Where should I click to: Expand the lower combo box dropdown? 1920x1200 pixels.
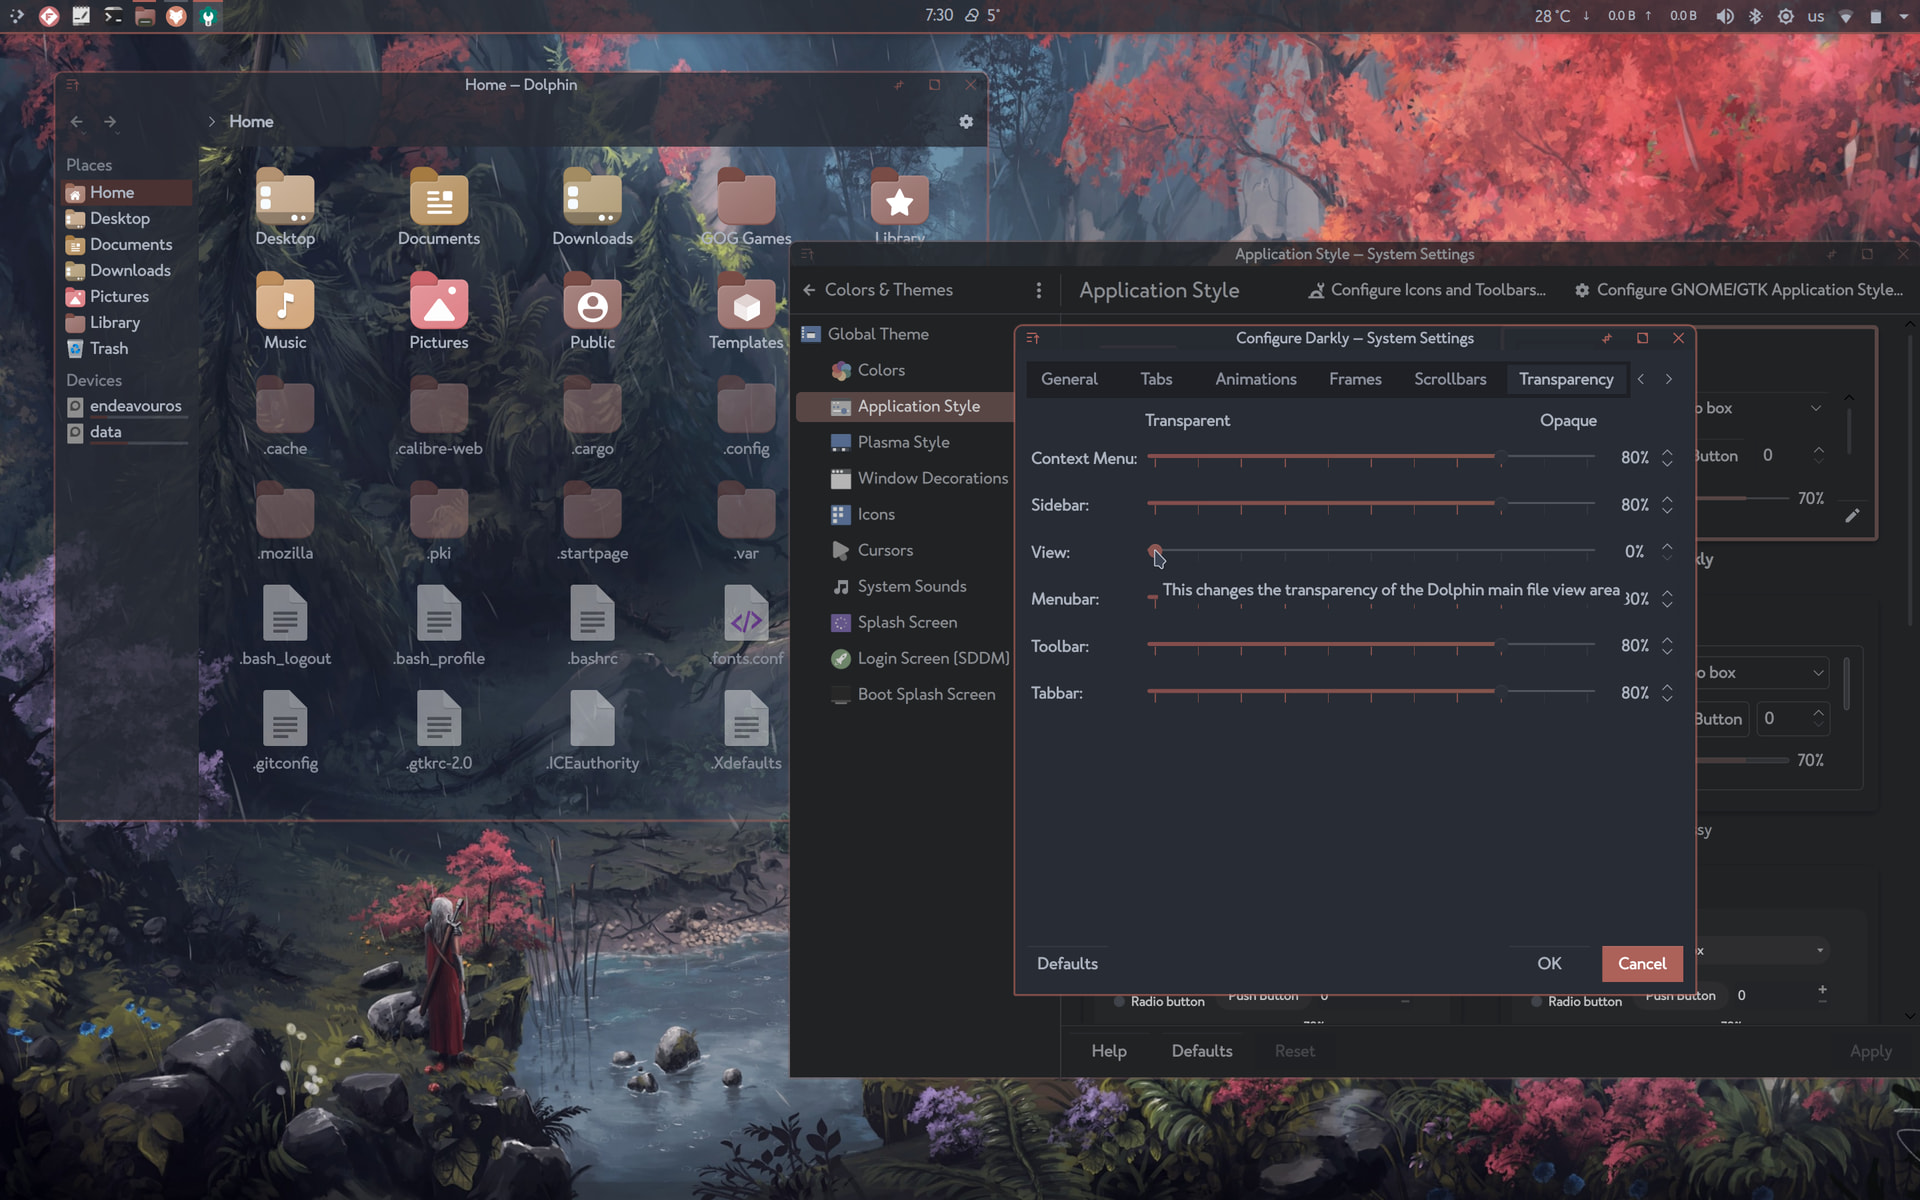point(1817,673)
